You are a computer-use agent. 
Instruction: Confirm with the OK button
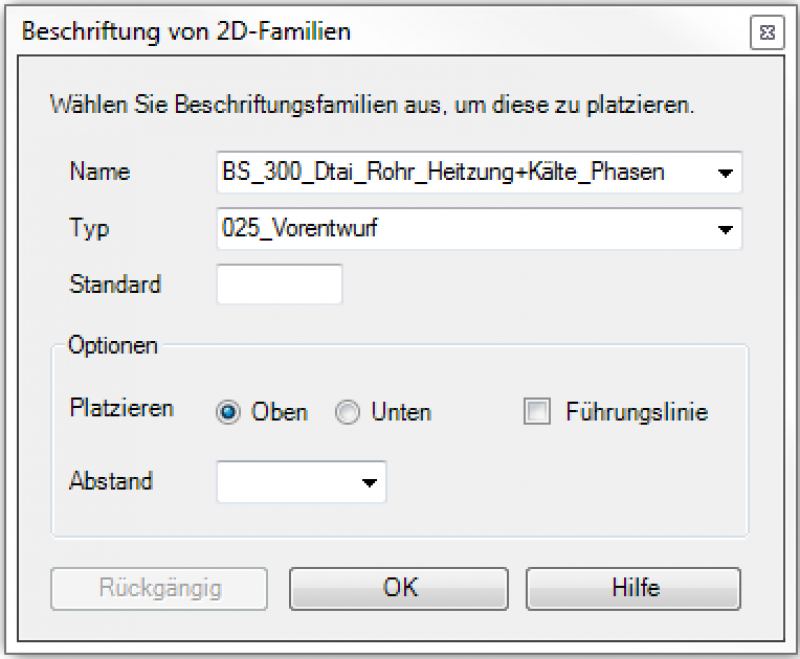point(400,588)
